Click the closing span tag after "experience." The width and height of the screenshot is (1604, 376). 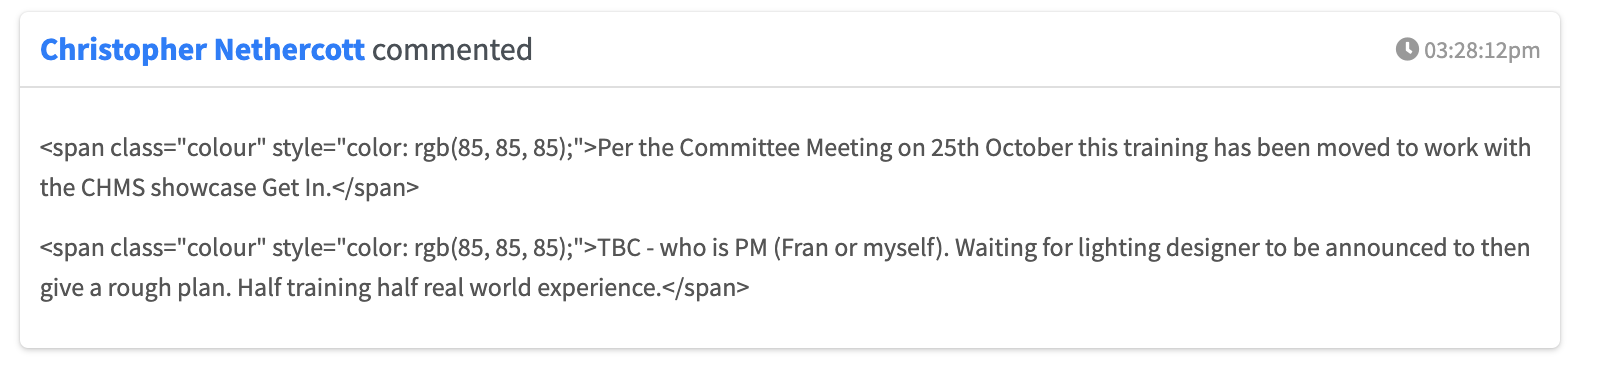coord(706,288)
